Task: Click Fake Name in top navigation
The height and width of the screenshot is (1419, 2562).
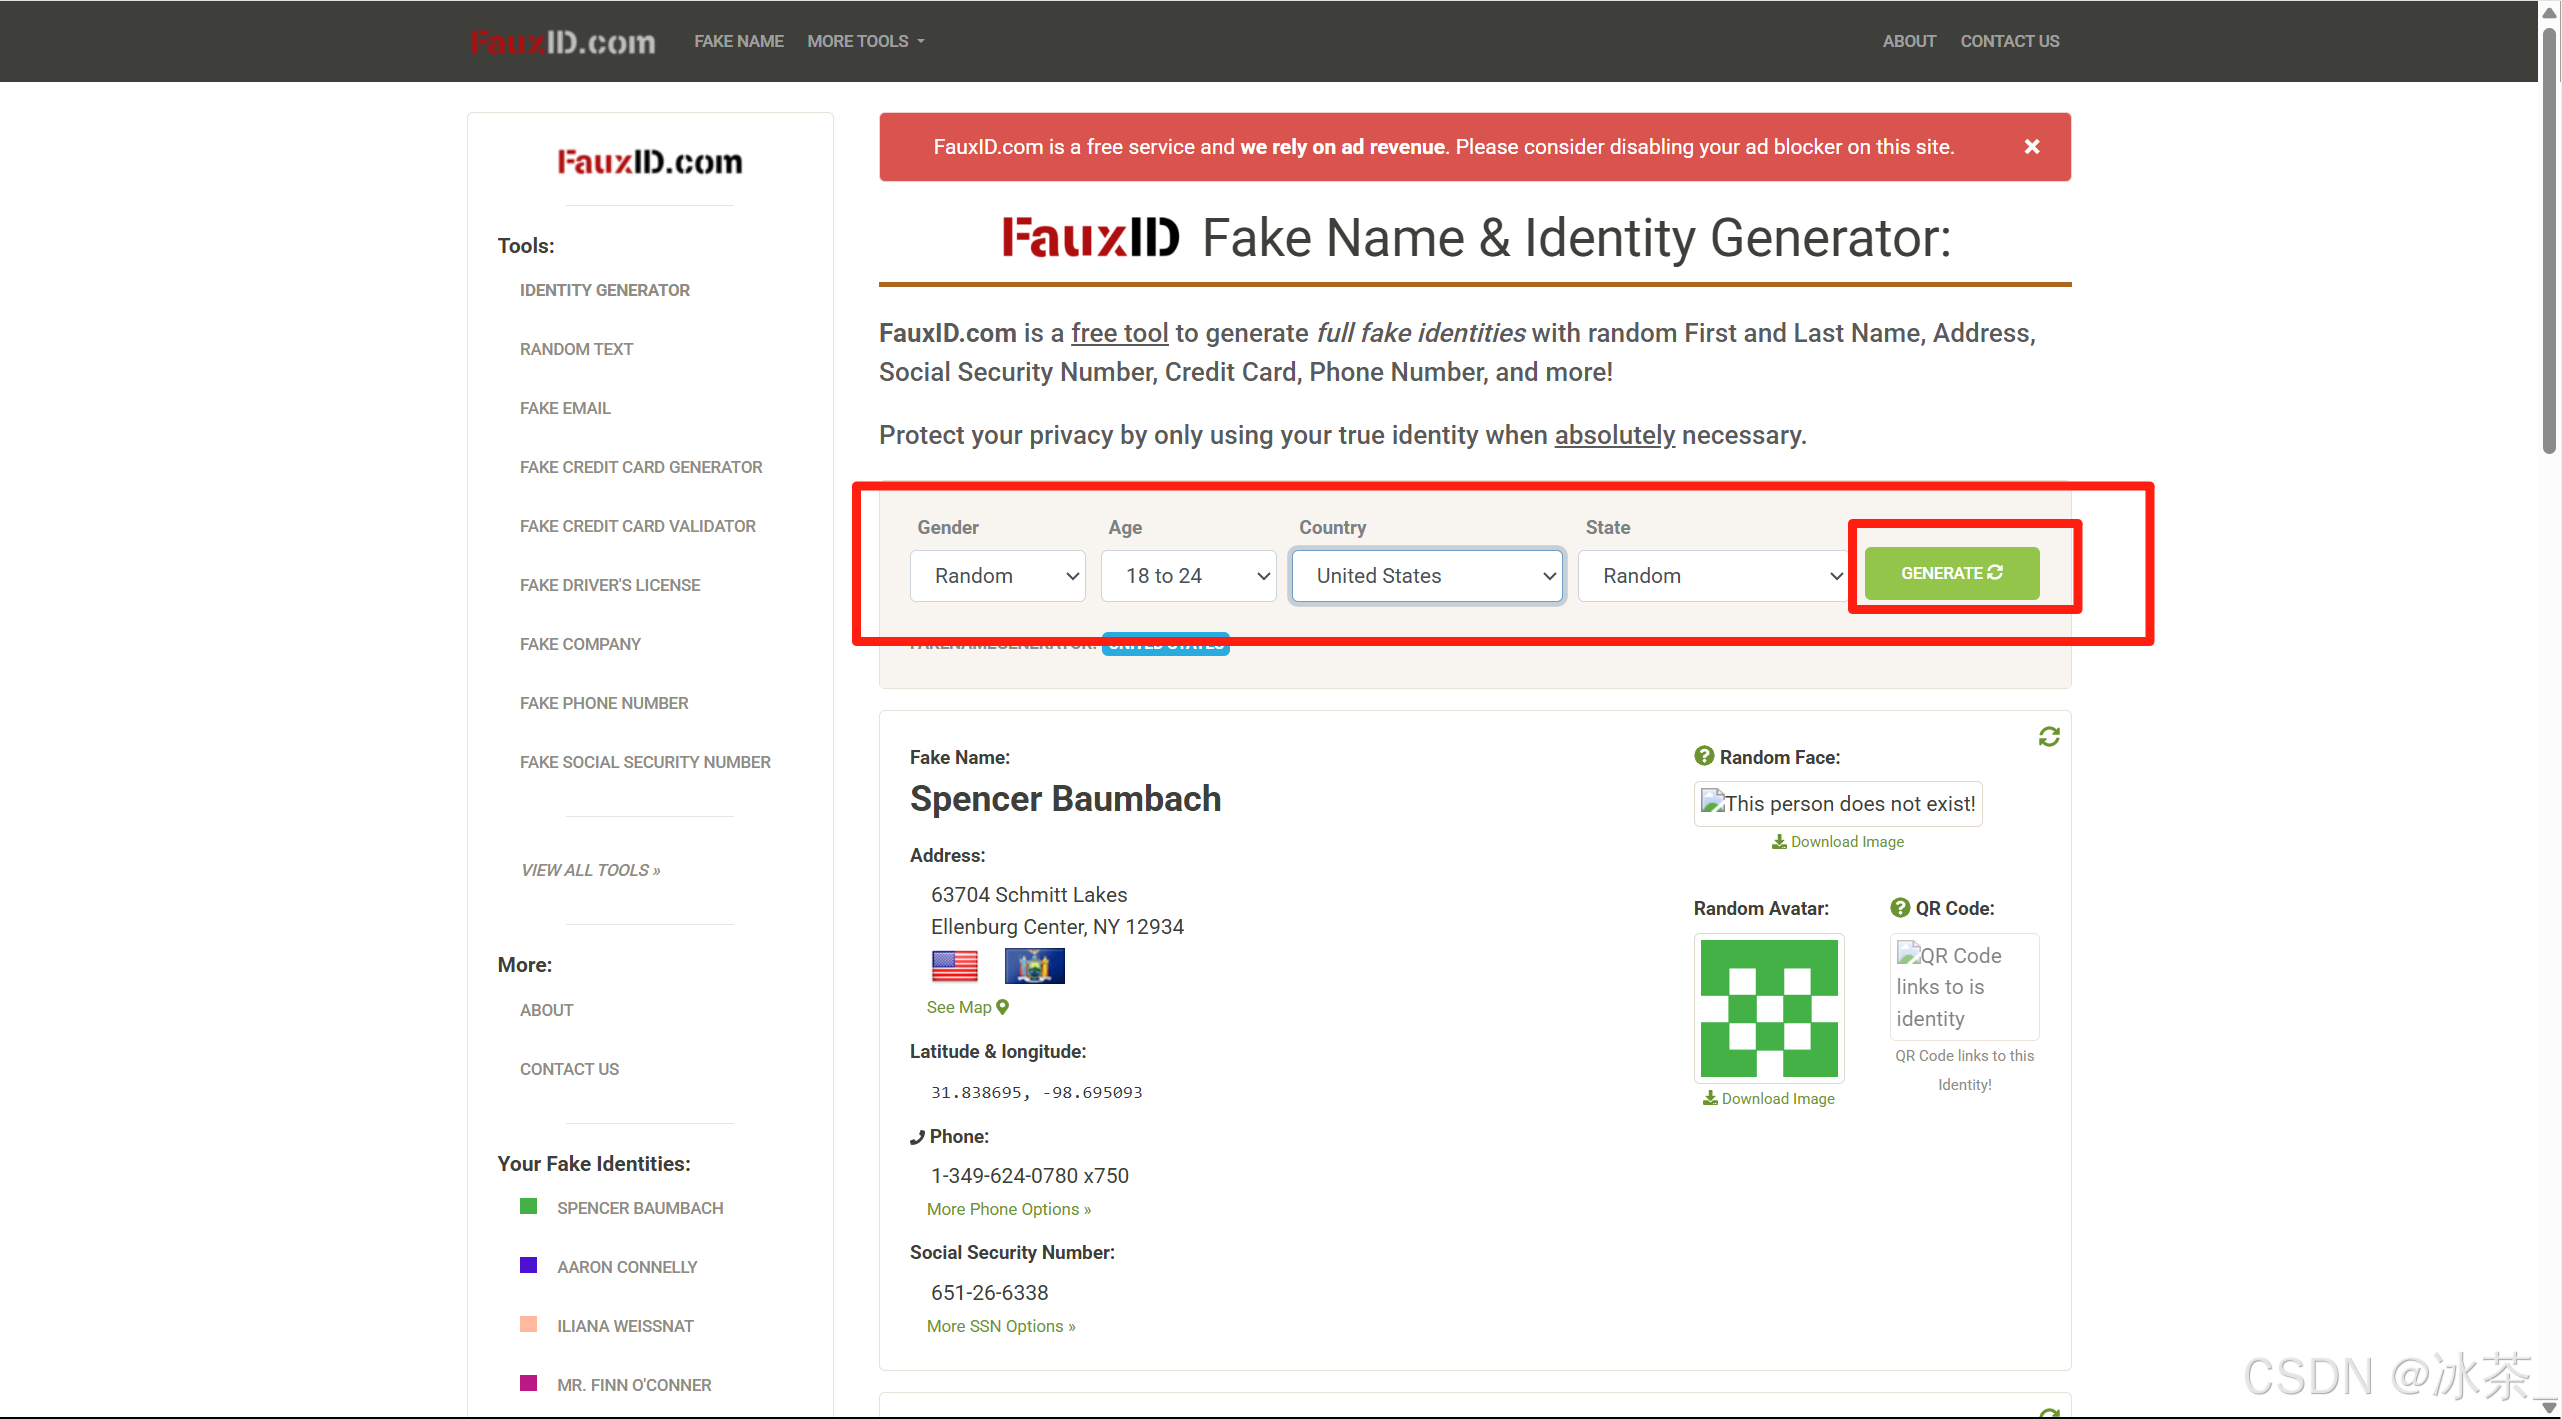Action: [x=738, y=41]
